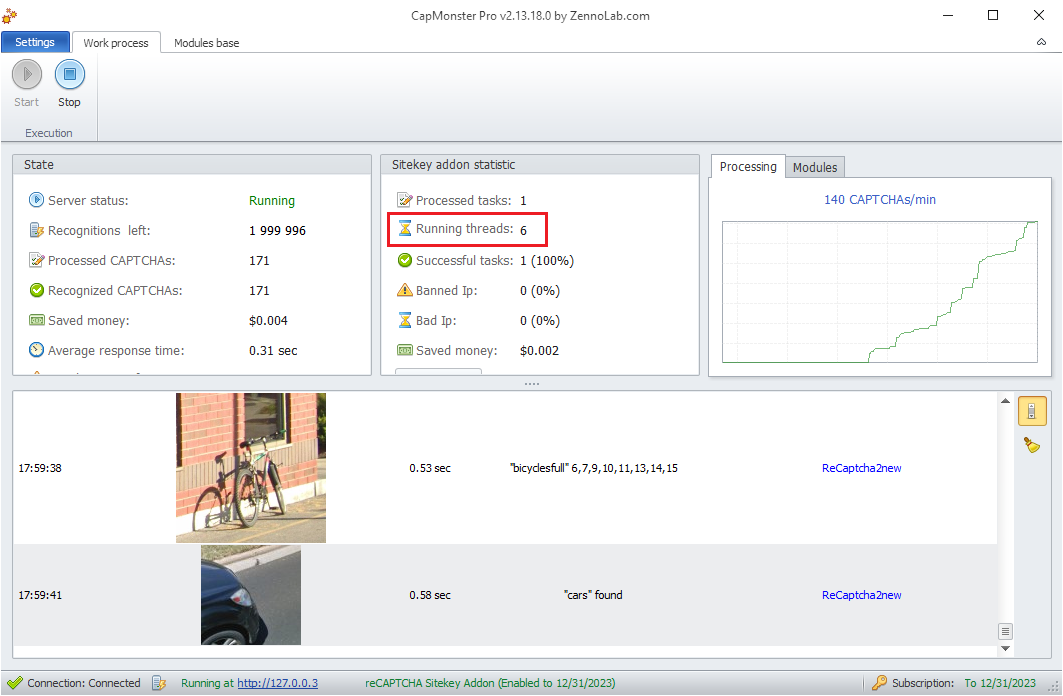Click the subscription key icon in status bar

[879, 683]
